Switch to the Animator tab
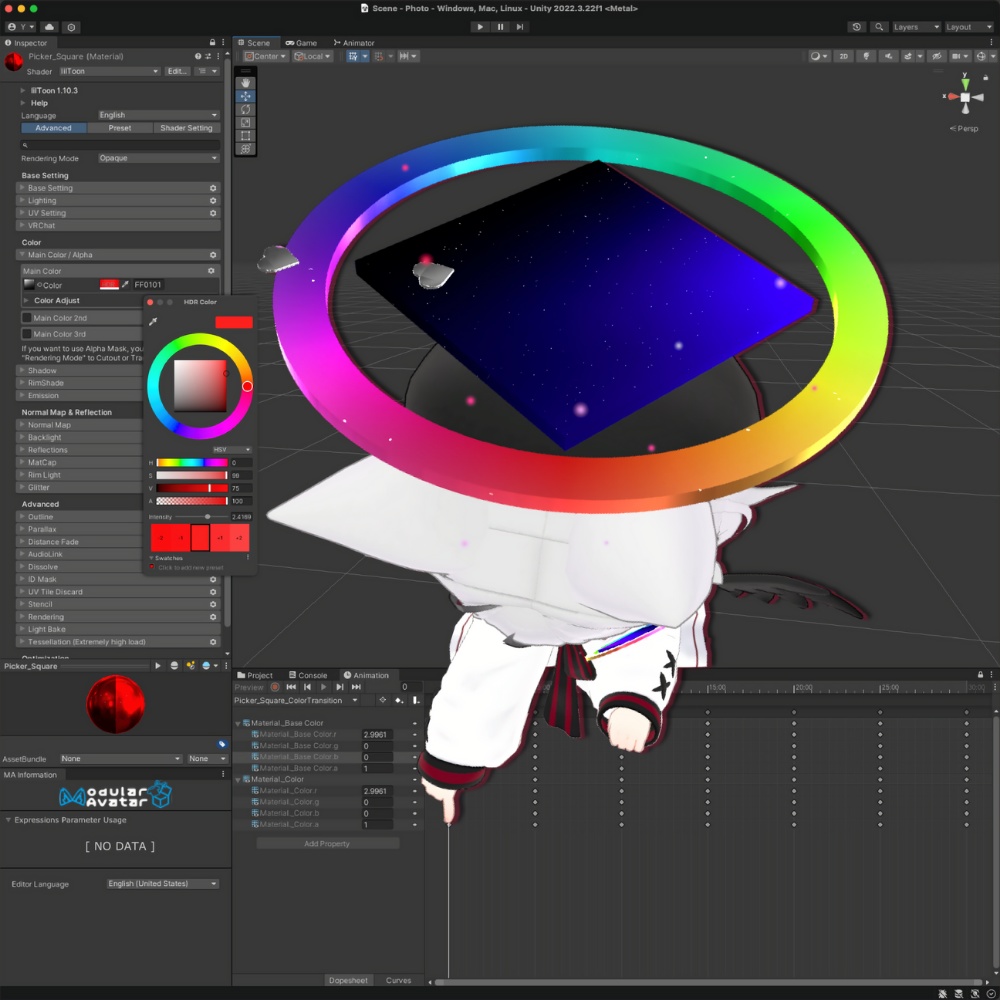 pos(354,43)
